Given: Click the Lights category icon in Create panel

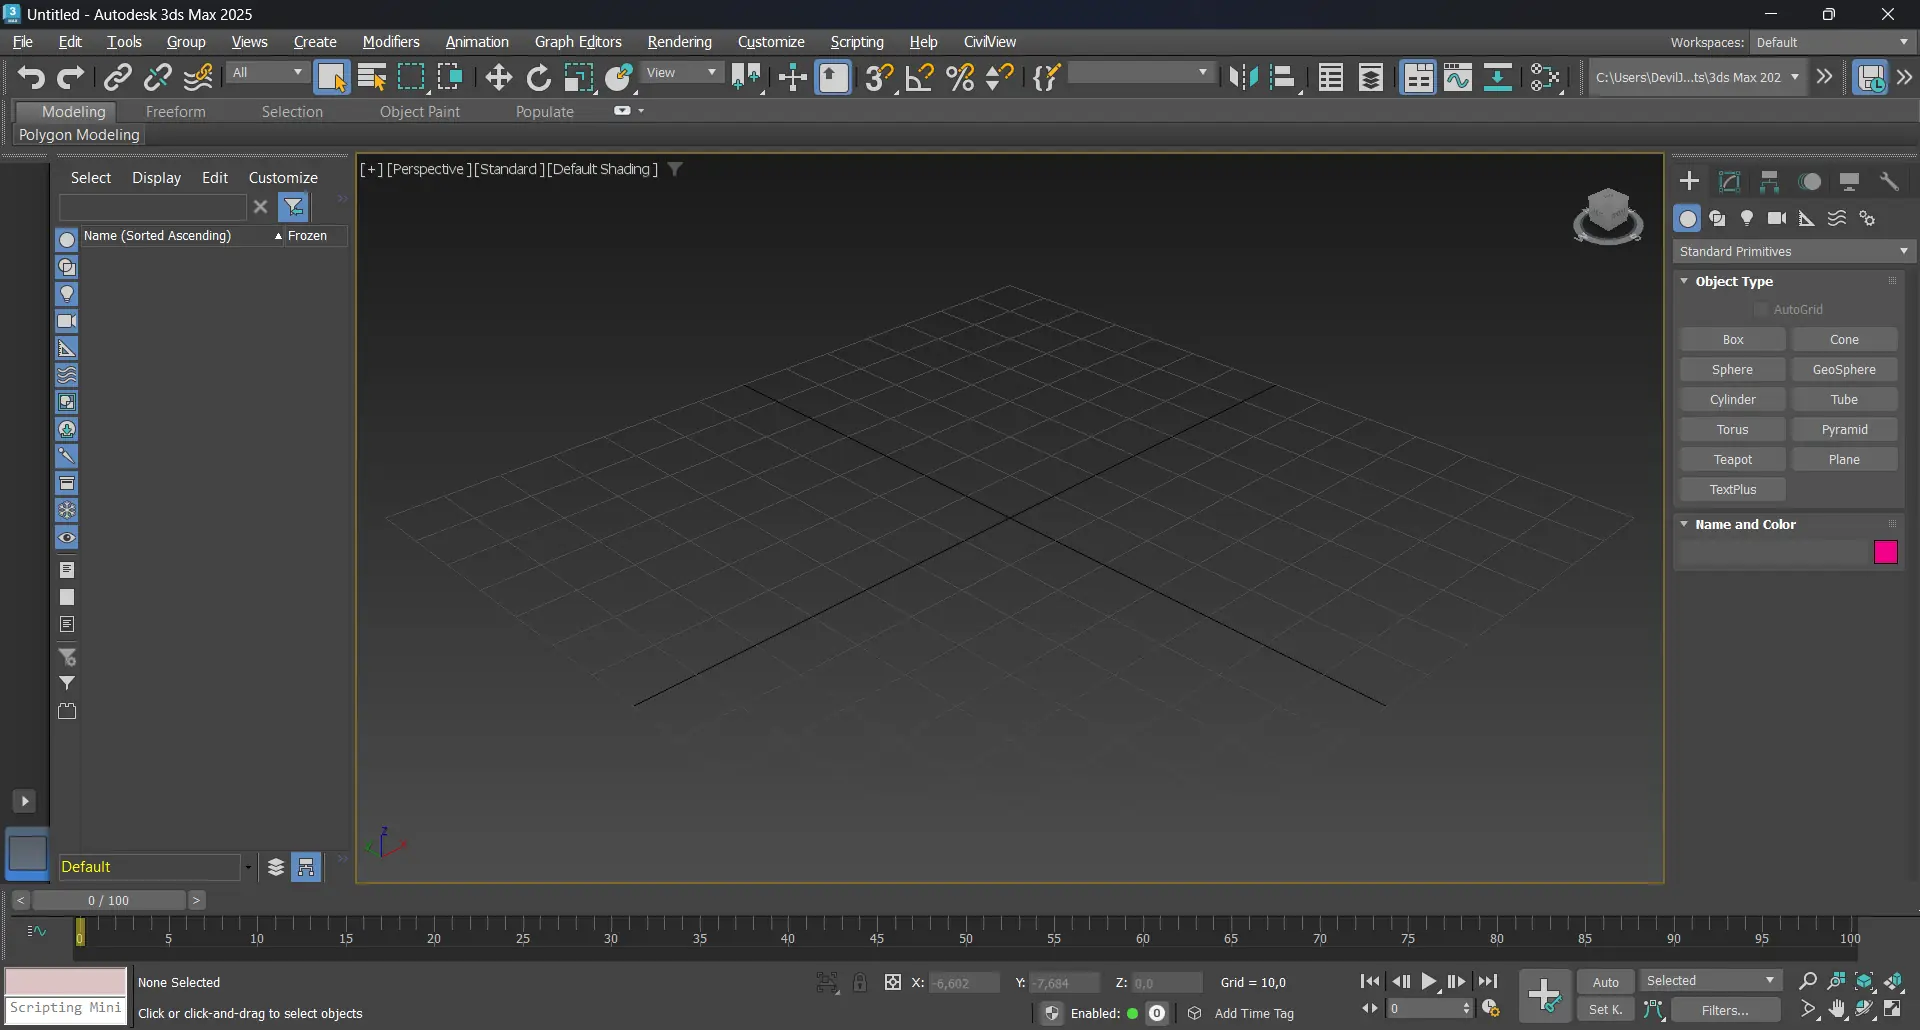Looking at the screenshot, I should click(1747, 219).
